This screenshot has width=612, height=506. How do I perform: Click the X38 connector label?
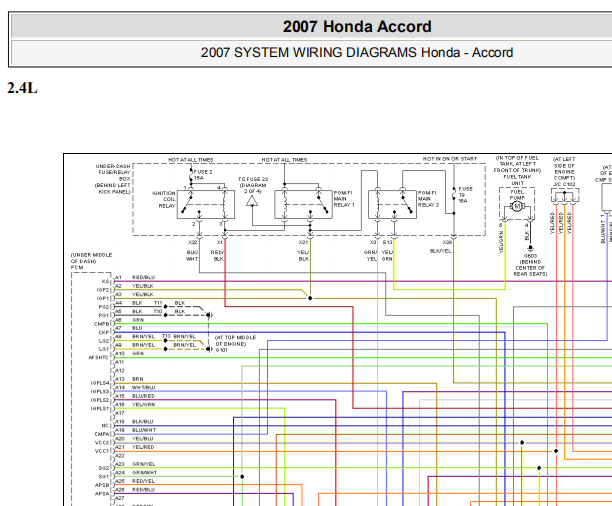coord(447,242)
